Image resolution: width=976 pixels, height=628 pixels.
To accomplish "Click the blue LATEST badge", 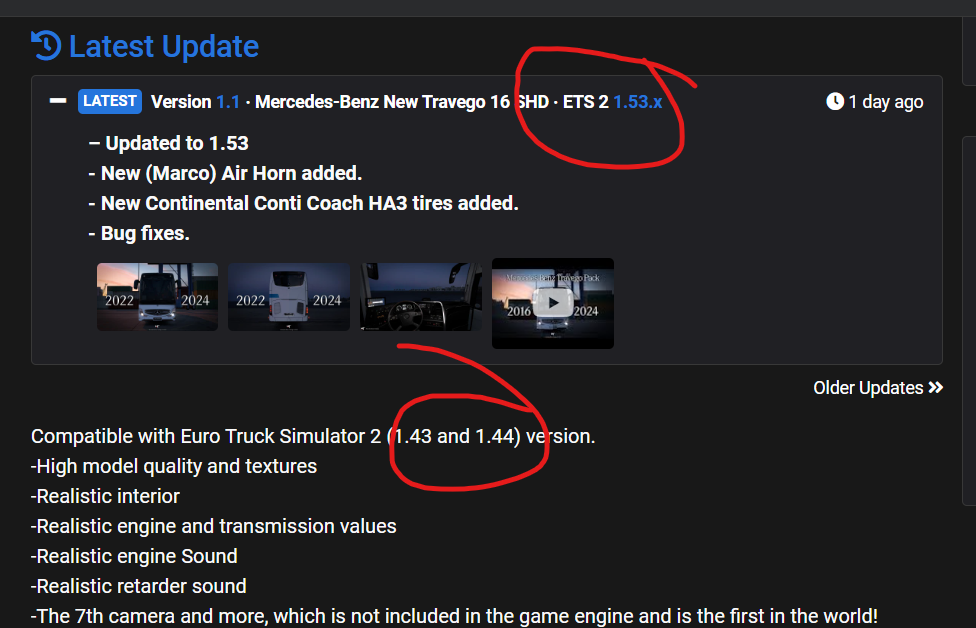I will [110, 101].
